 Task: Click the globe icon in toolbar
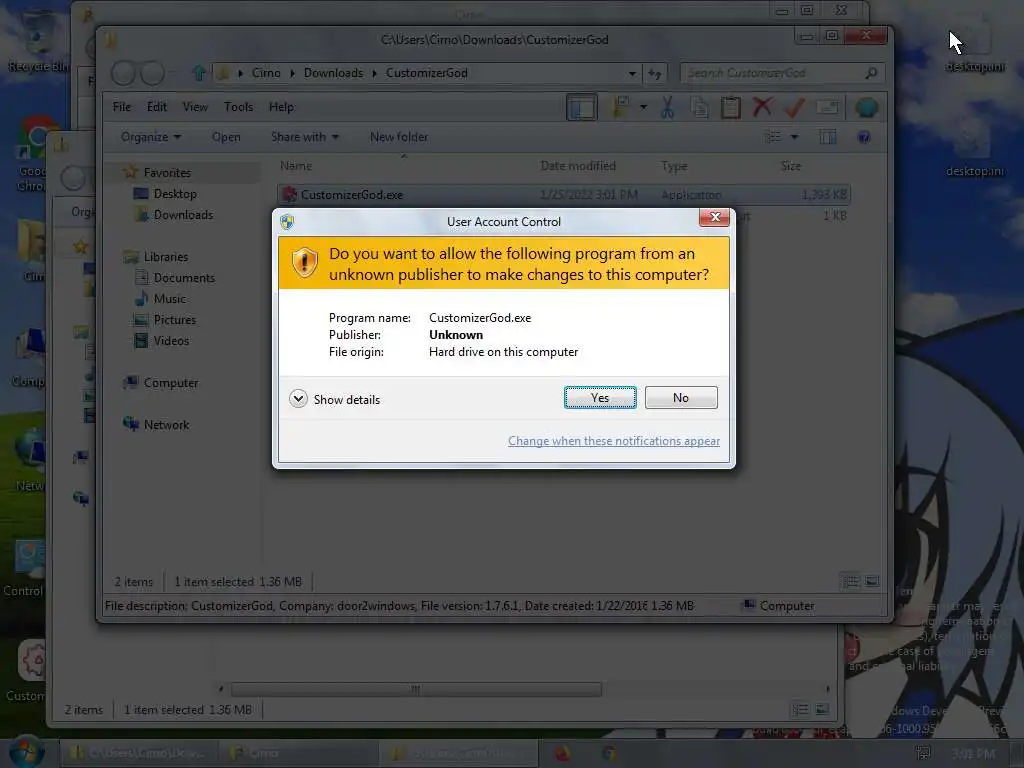pos(867,107)
